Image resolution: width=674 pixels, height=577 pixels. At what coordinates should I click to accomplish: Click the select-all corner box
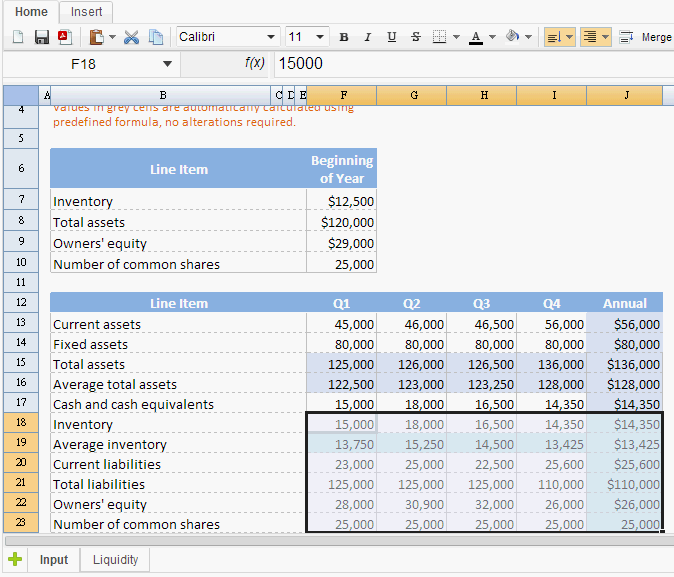pos(21,95)
